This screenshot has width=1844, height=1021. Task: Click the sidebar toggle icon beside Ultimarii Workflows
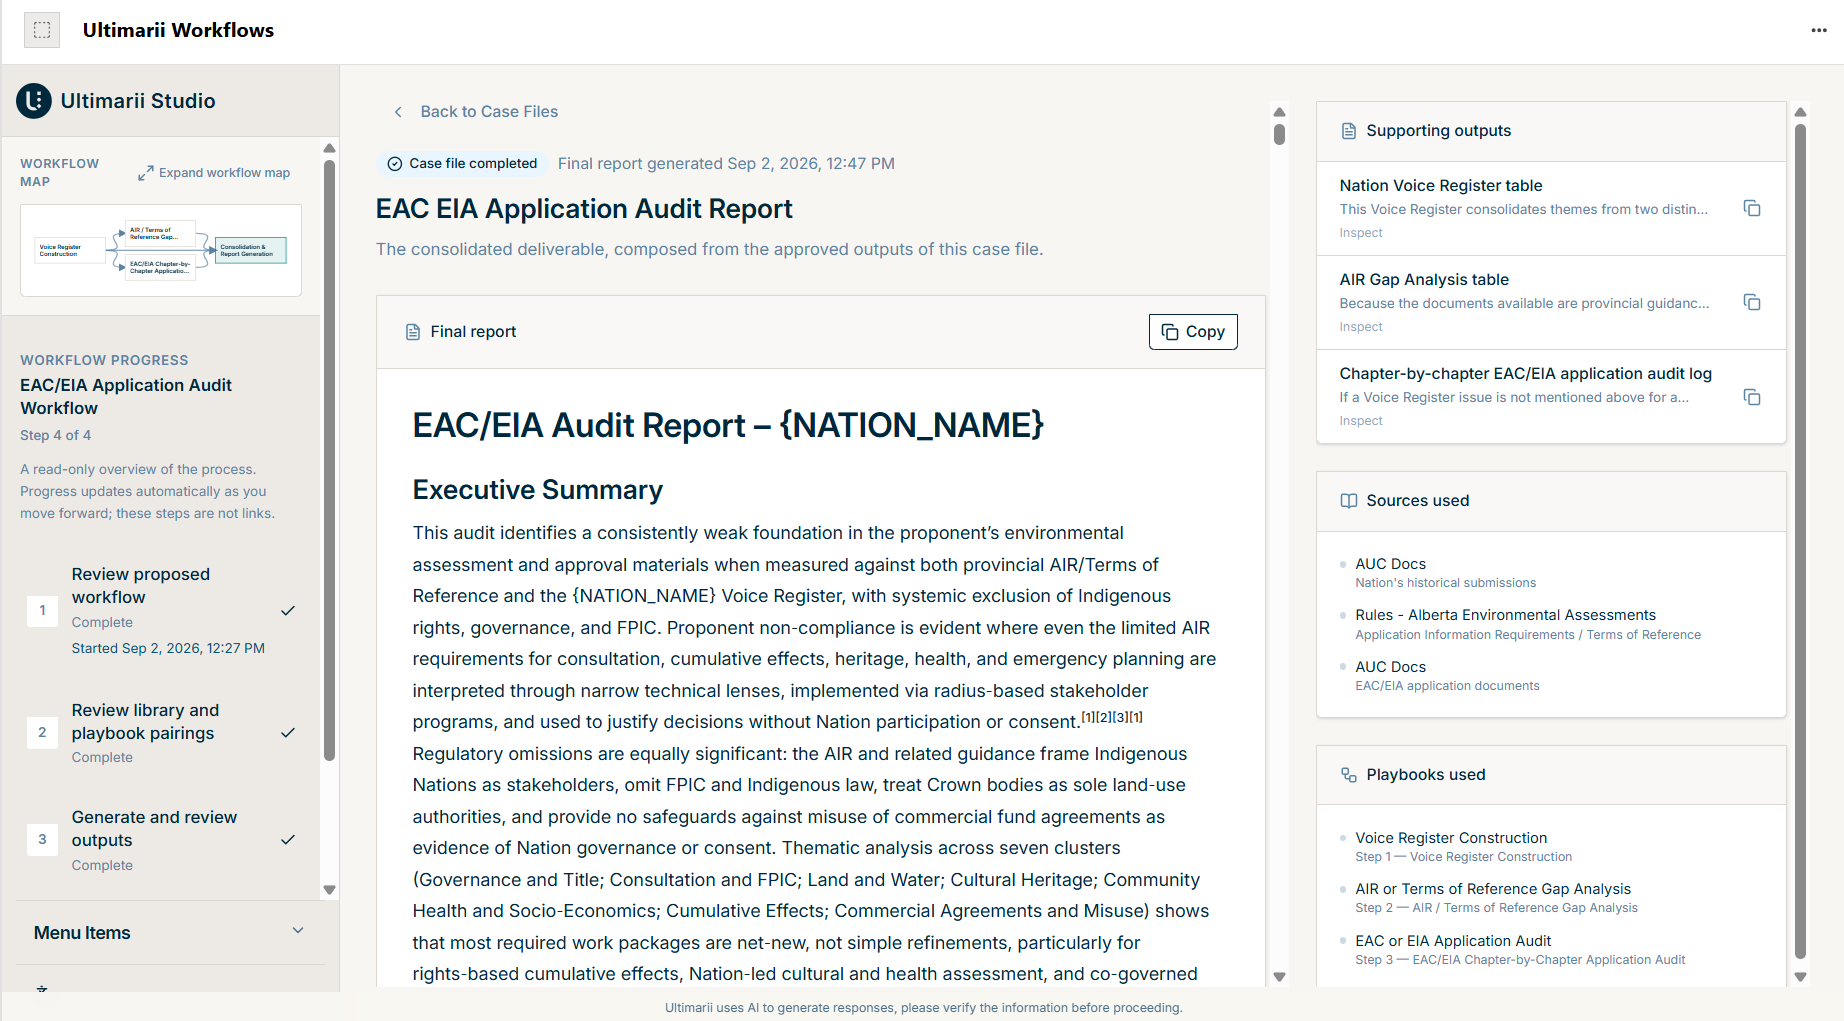42,30
